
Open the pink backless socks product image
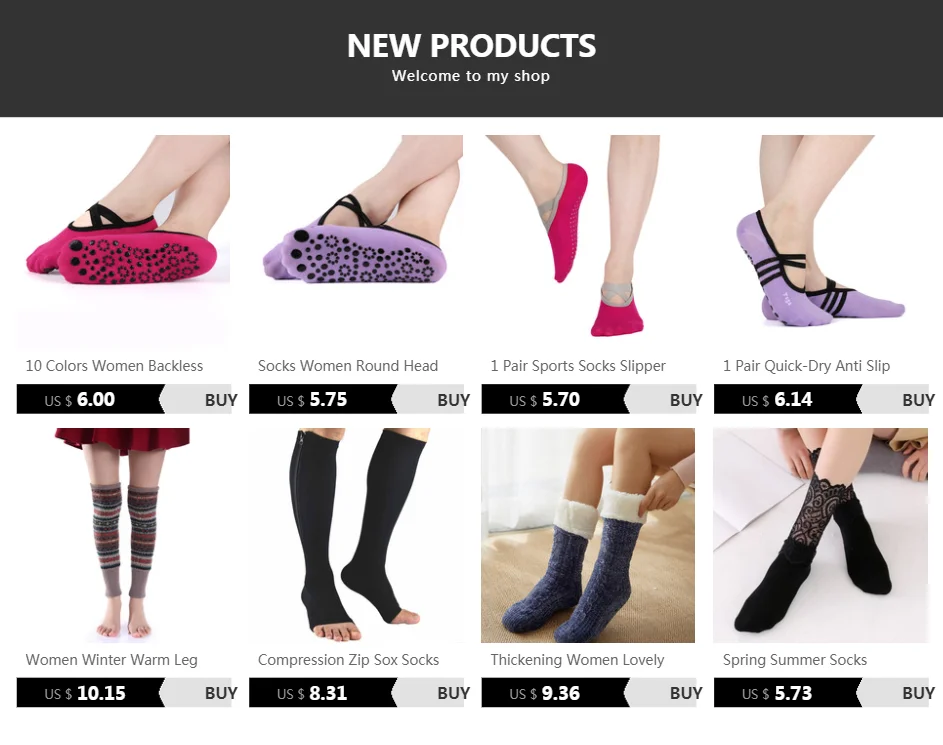[123, 242]
